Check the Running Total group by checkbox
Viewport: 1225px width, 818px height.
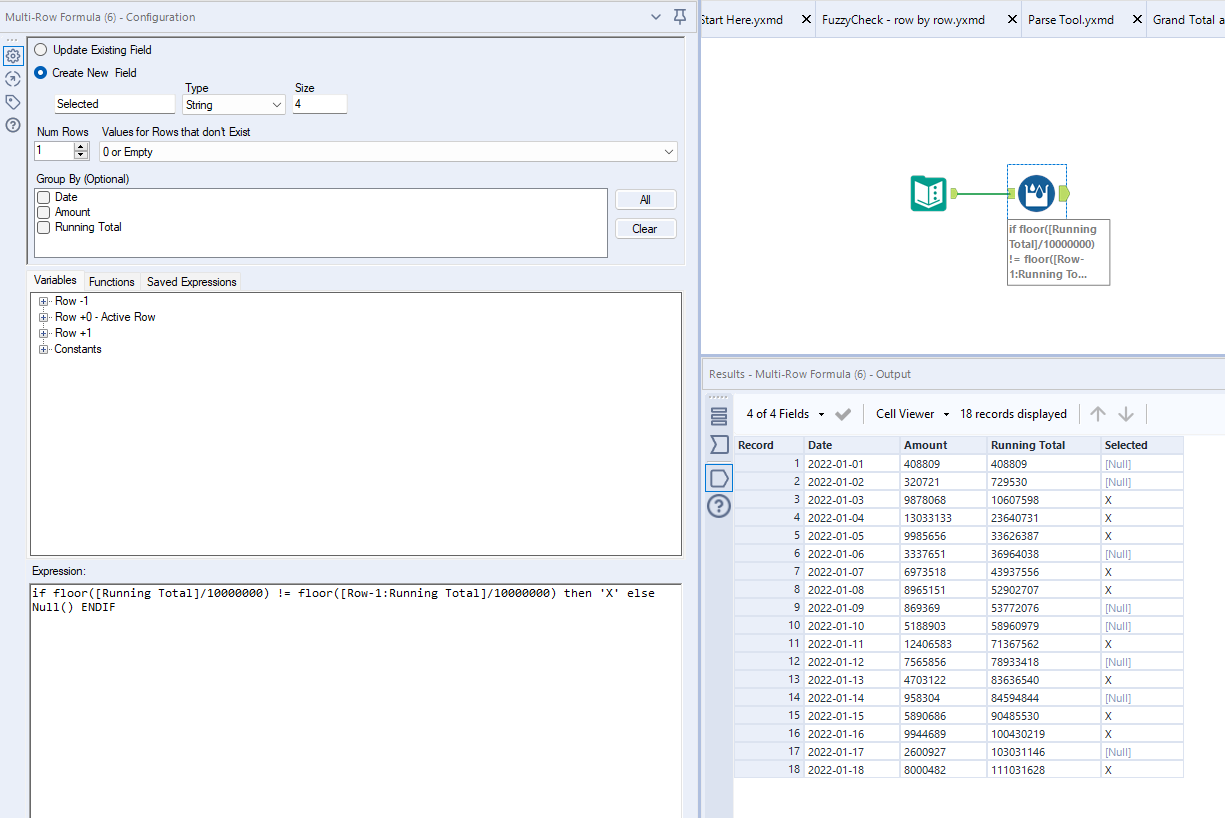[x=43, y=227]
